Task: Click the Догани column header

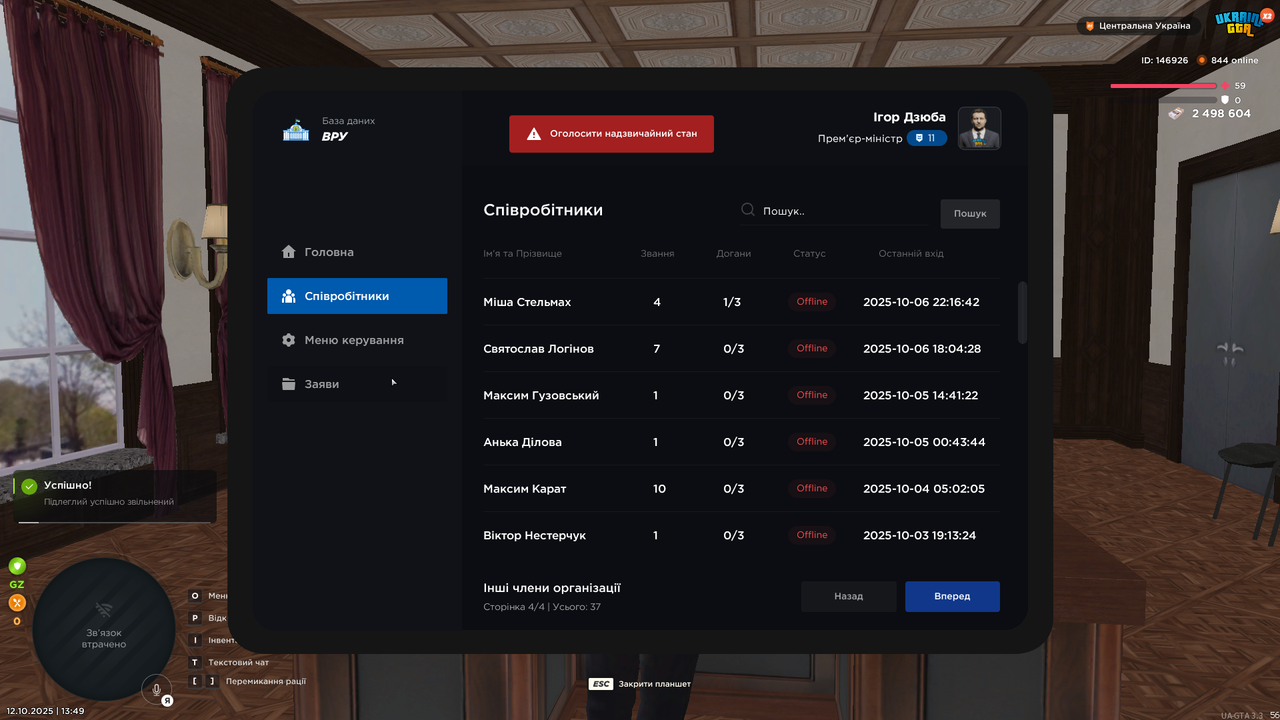Action: (x=733, y=254)
